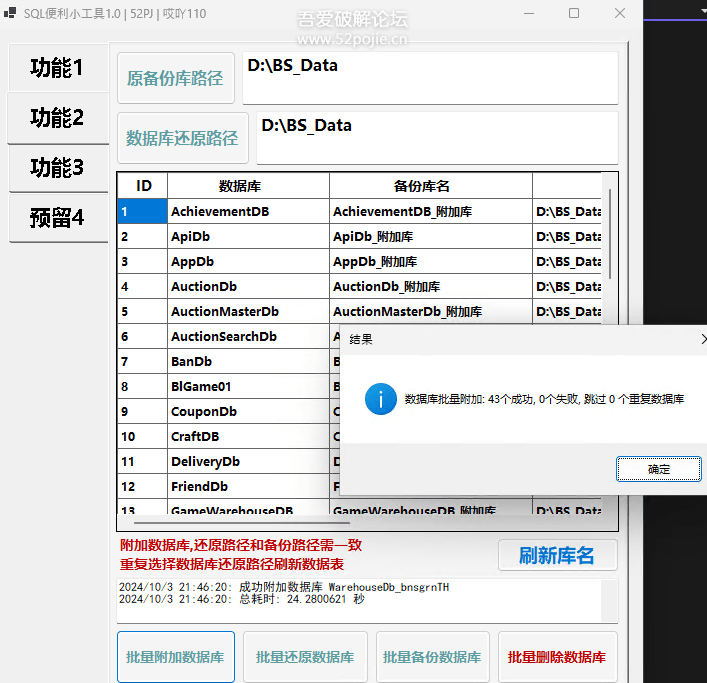Run 批量还原数据库 batch restore
The width and height of the screenshot is (707, 683).
click(x=305, y=657)
